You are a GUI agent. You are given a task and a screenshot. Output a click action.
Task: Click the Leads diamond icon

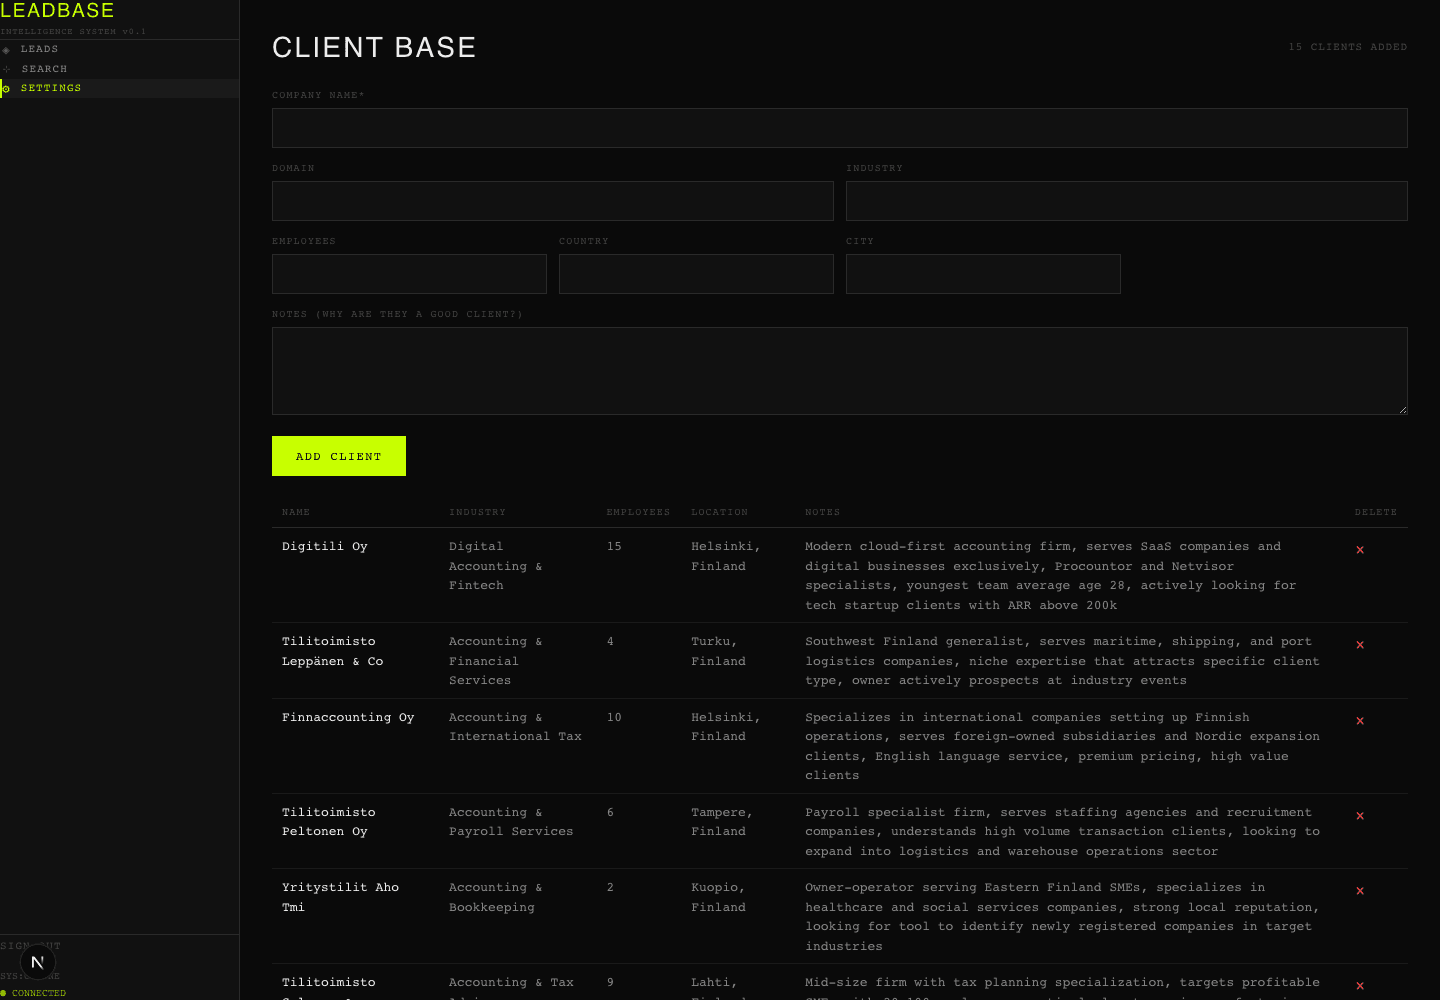tap(6, 50)
